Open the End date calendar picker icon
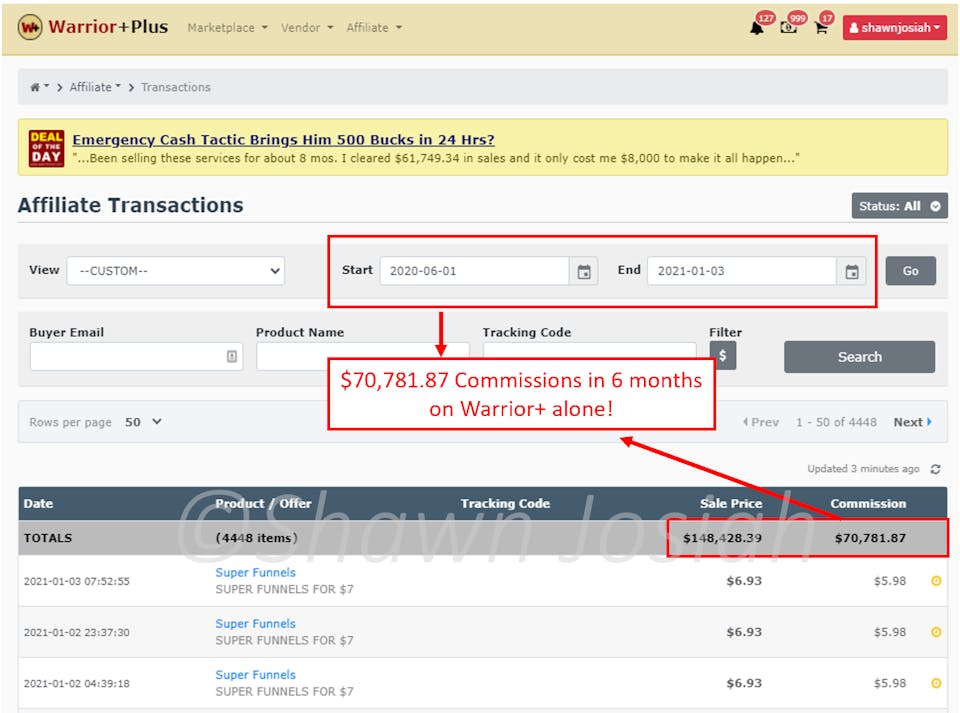 (x=852, y=271)
